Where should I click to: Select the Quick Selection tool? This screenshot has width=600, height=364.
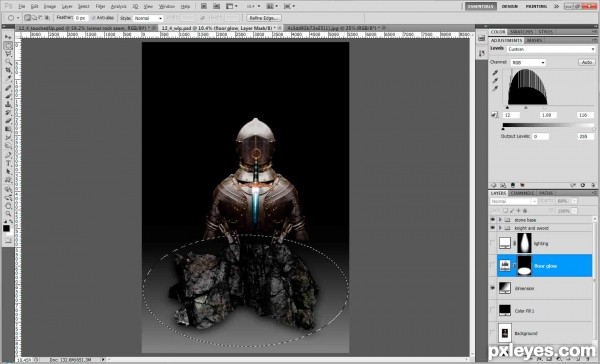[8, 62]
